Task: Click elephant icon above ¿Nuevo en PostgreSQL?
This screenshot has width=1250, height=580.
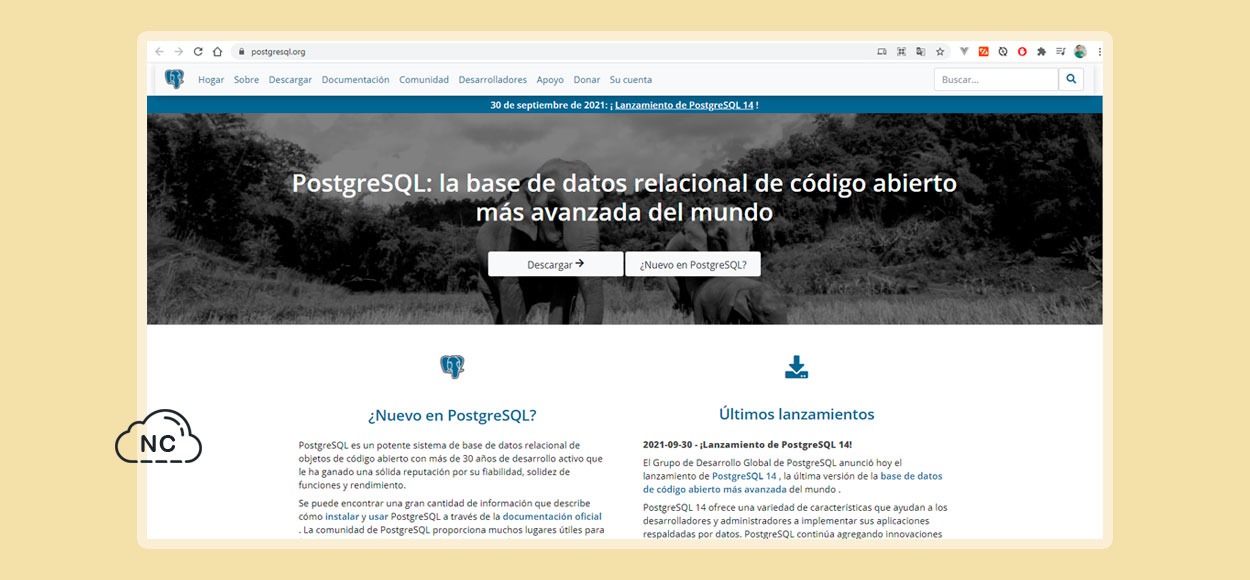Action: pos(452,367)
